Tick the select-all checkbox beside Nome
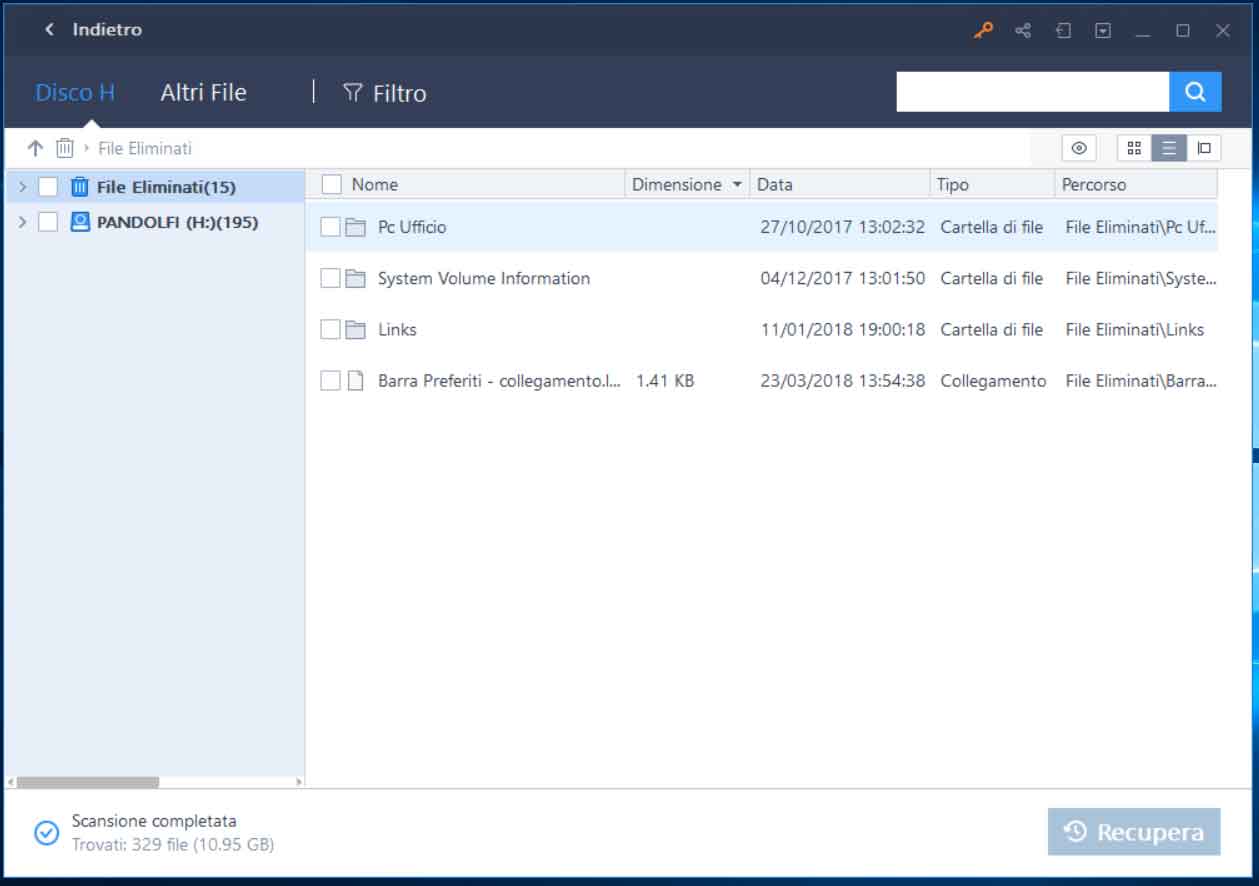The image size is (1259, 886). point(331,184)
